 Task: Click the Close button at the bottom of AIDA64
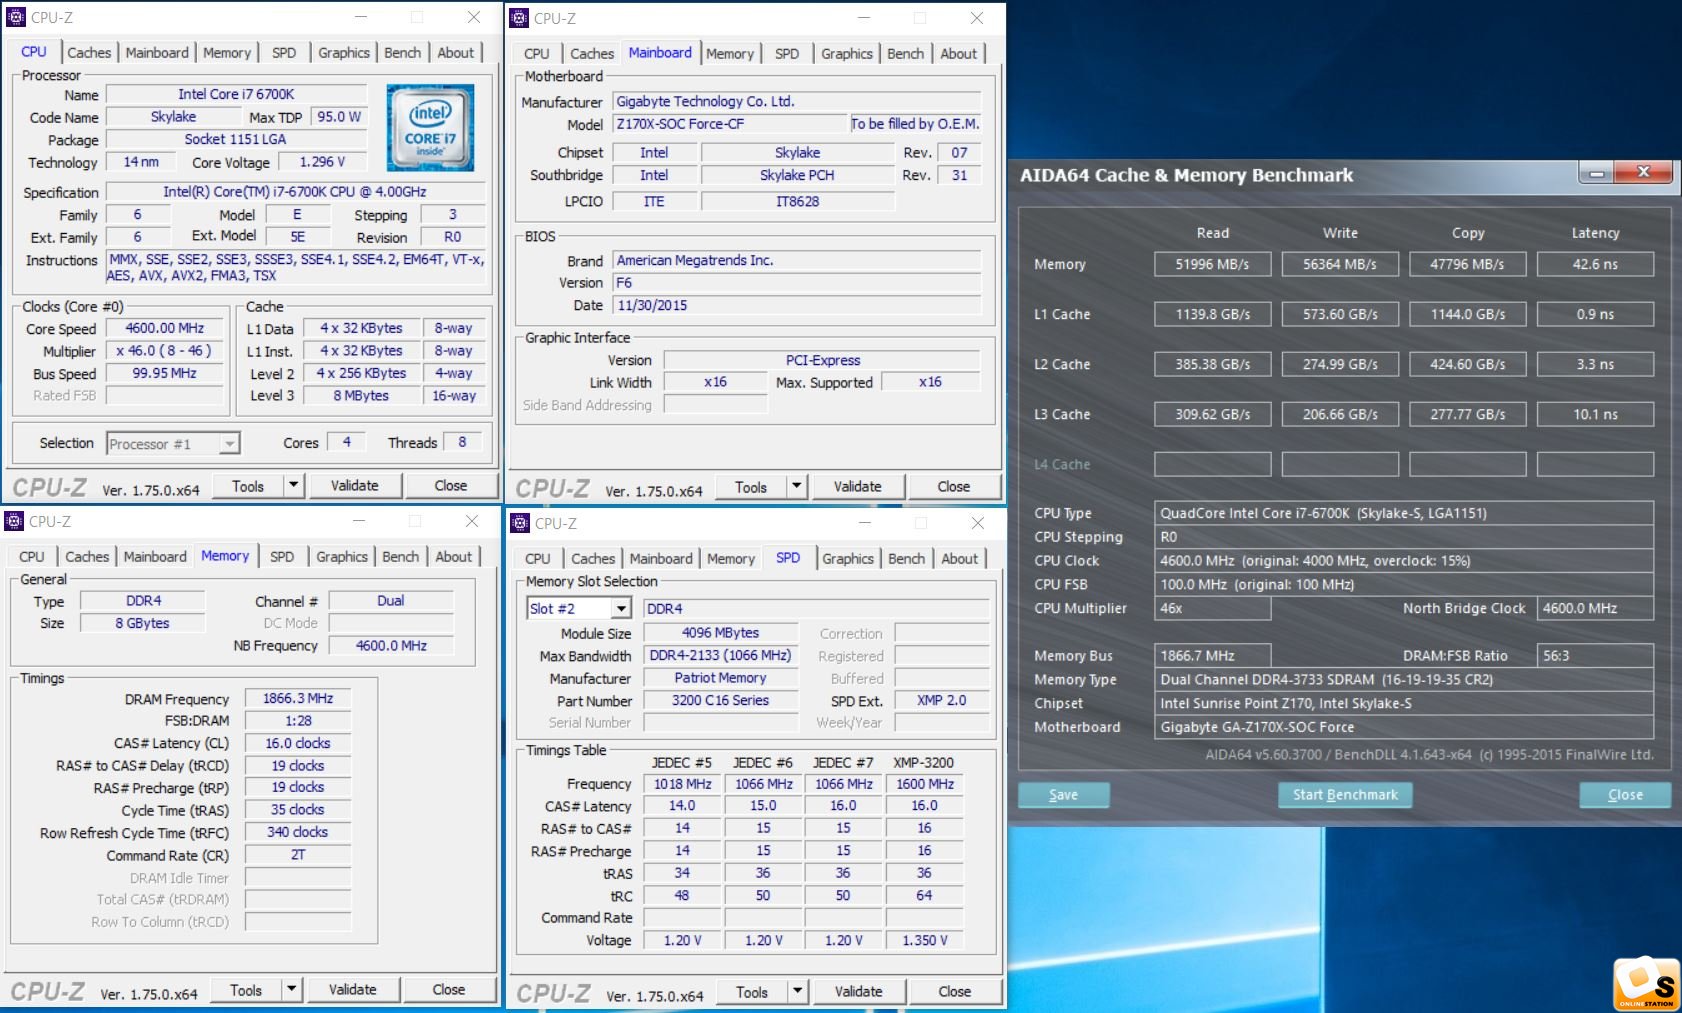(x=1625, y=795)
